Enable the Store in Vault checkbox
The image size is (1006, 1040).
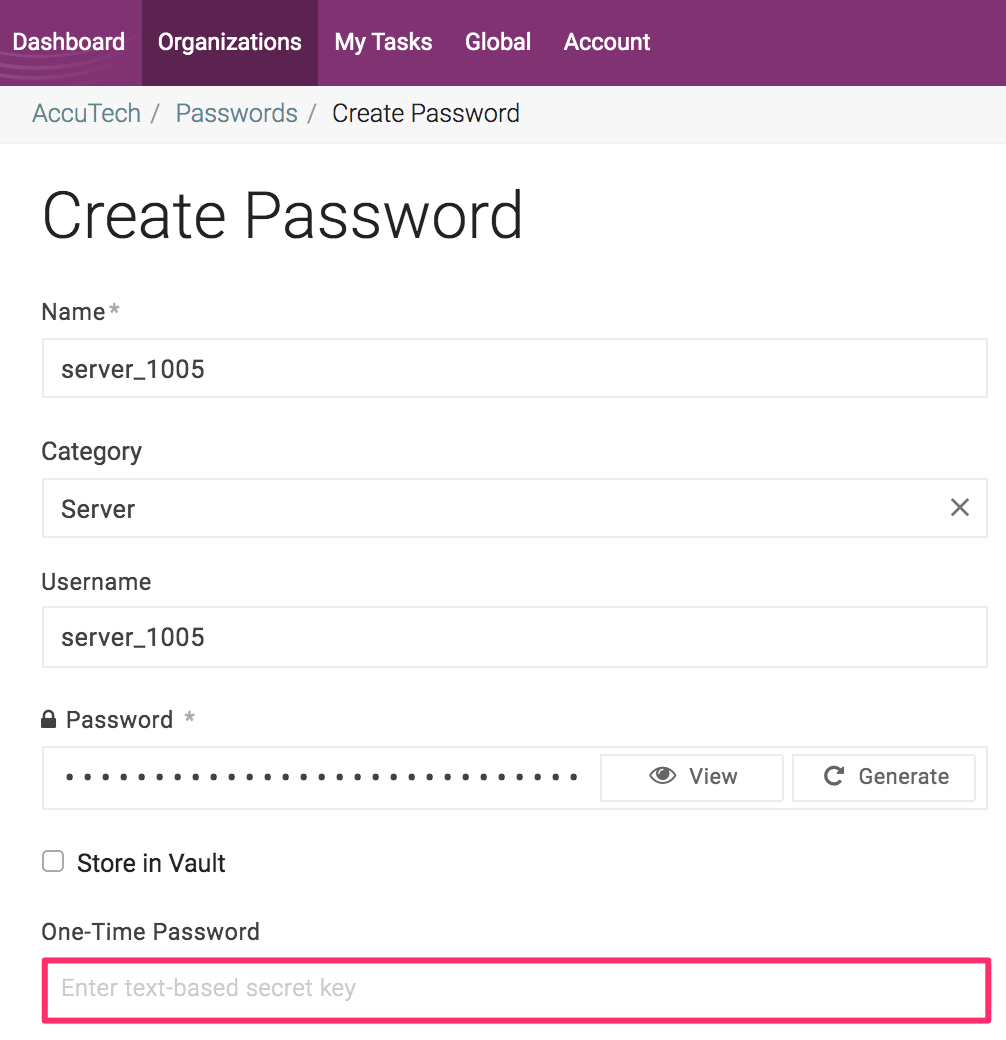[52, 860]
